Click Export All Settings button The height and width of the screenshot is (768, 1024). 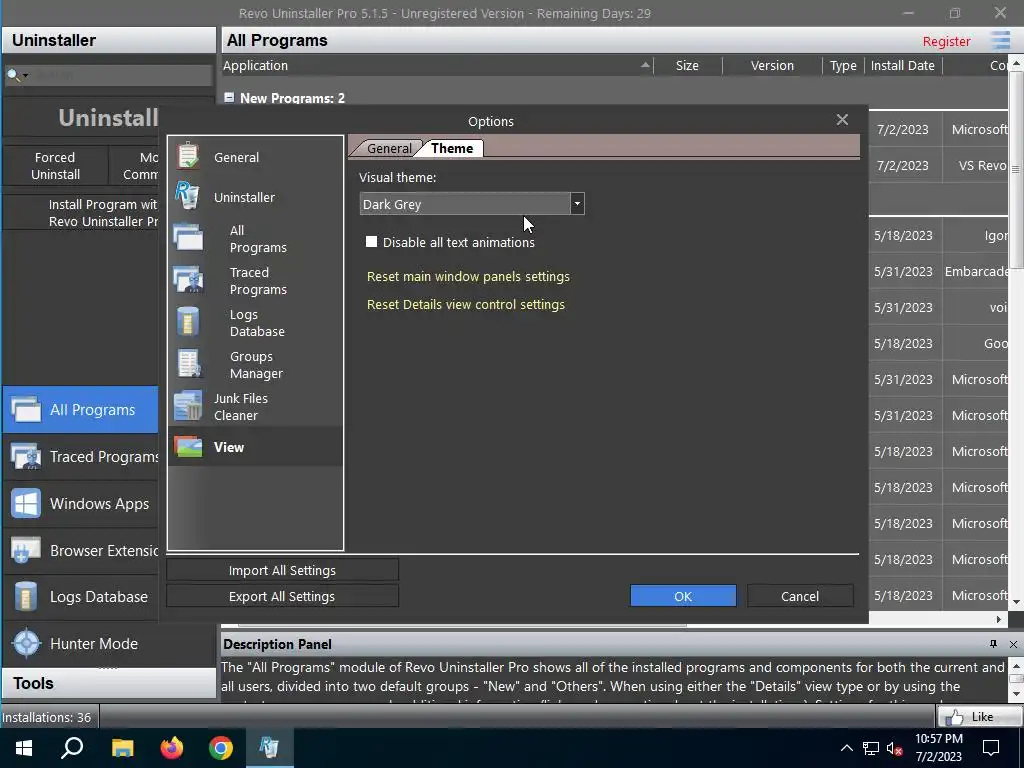click(x=282, y=596)
